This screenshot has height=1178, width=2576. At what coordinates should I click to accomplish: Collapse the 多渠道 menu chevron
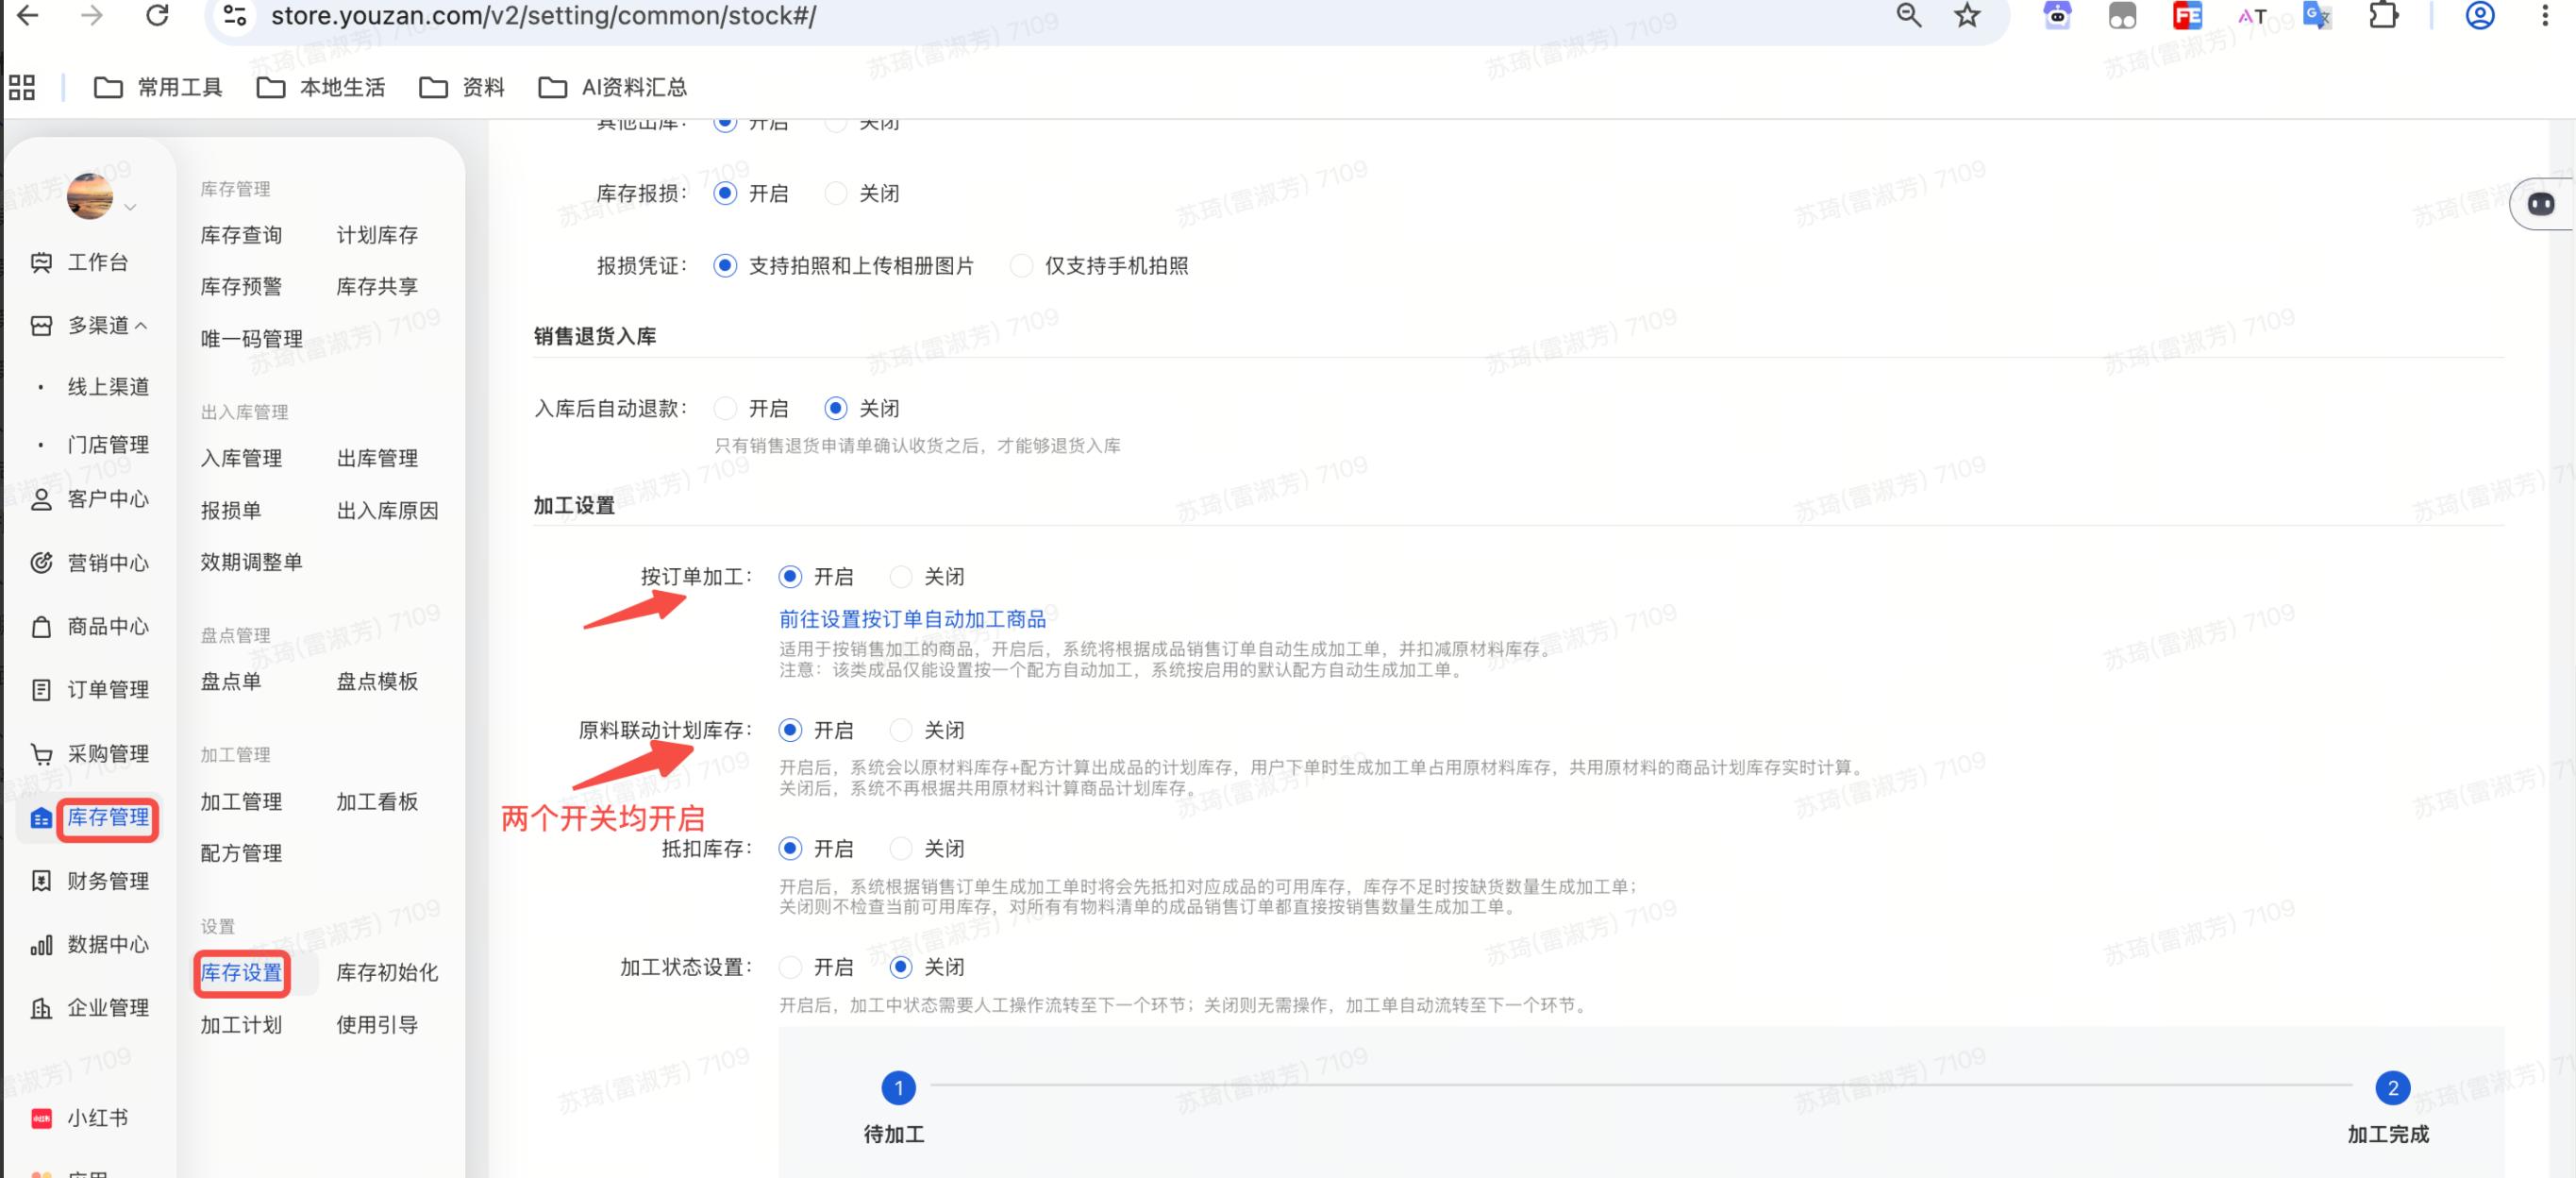pyautogui.click(x=141, y=326)
